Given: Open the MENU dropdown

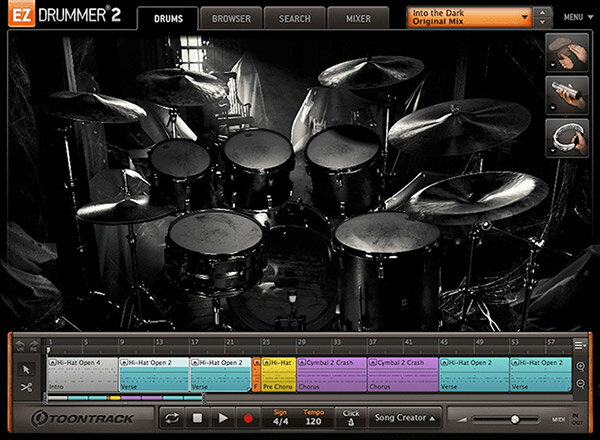Looking at the screenshot, I should (x=575, y=17).
